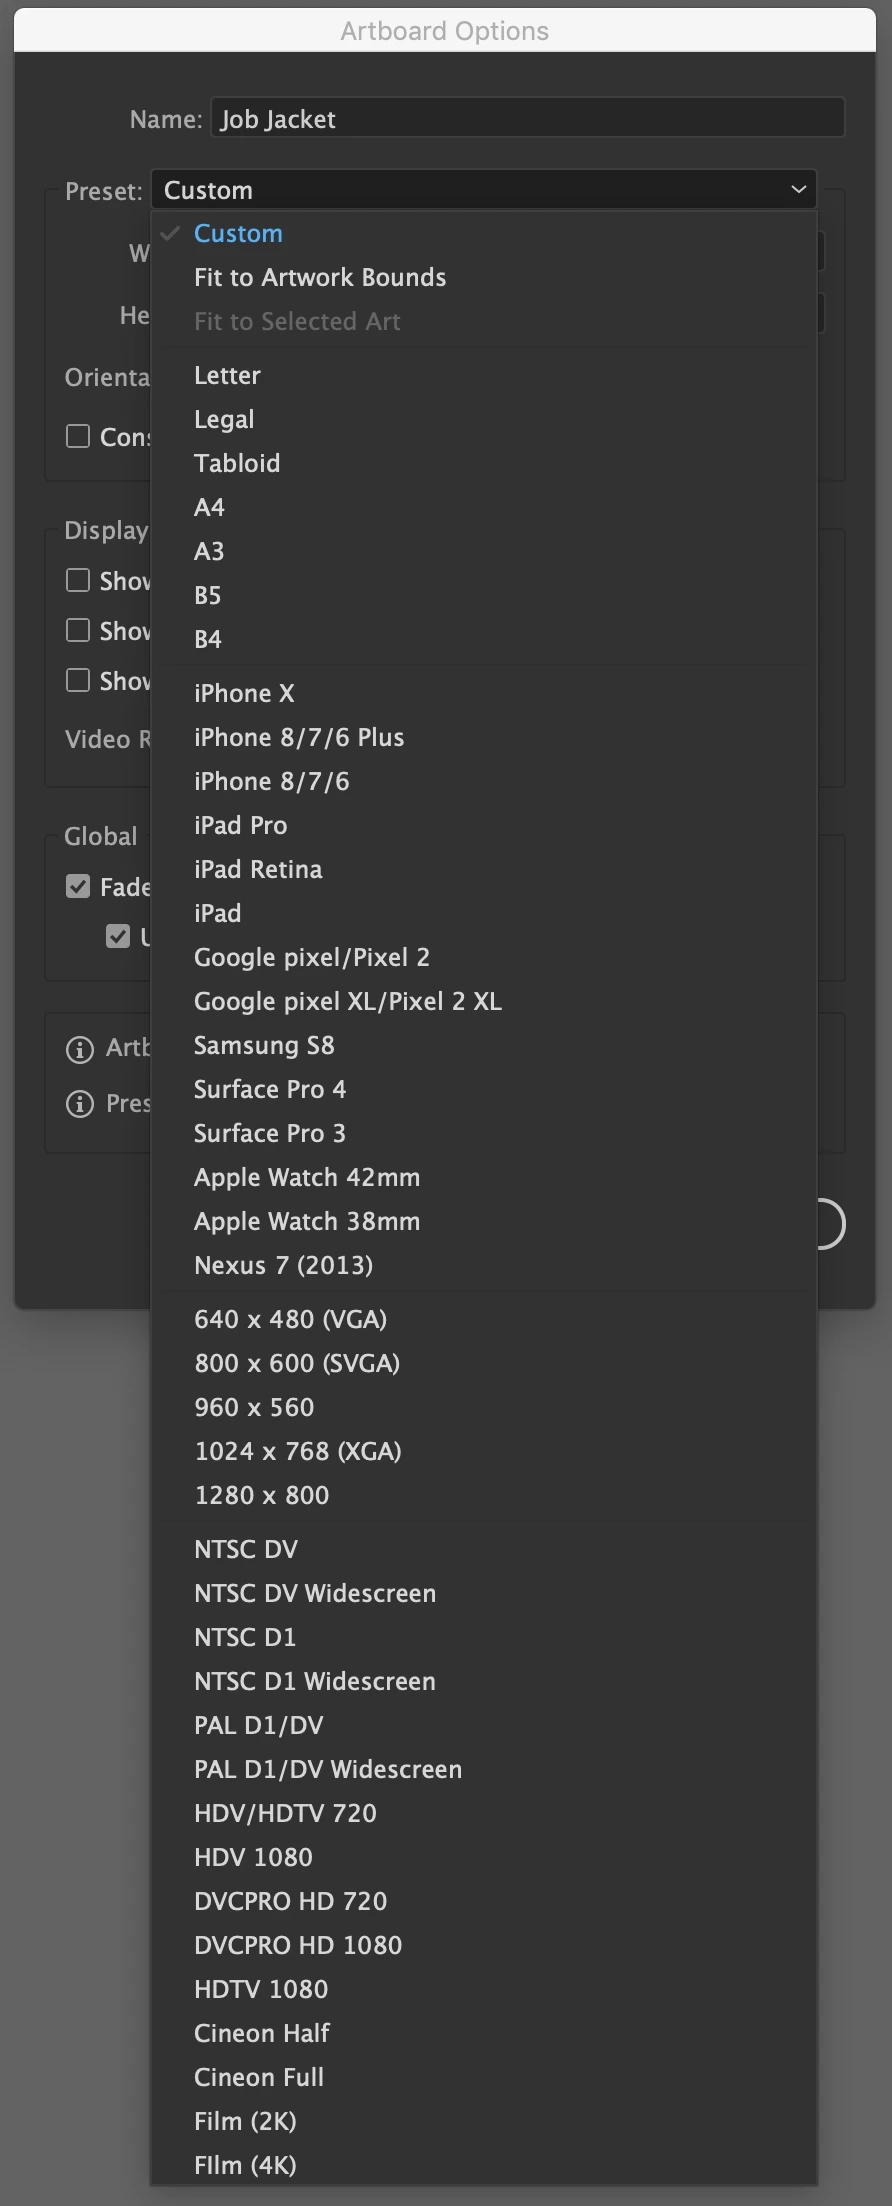Select the iPad Pro preset
The image size is (892, 2206).
(x=484, y=825)
